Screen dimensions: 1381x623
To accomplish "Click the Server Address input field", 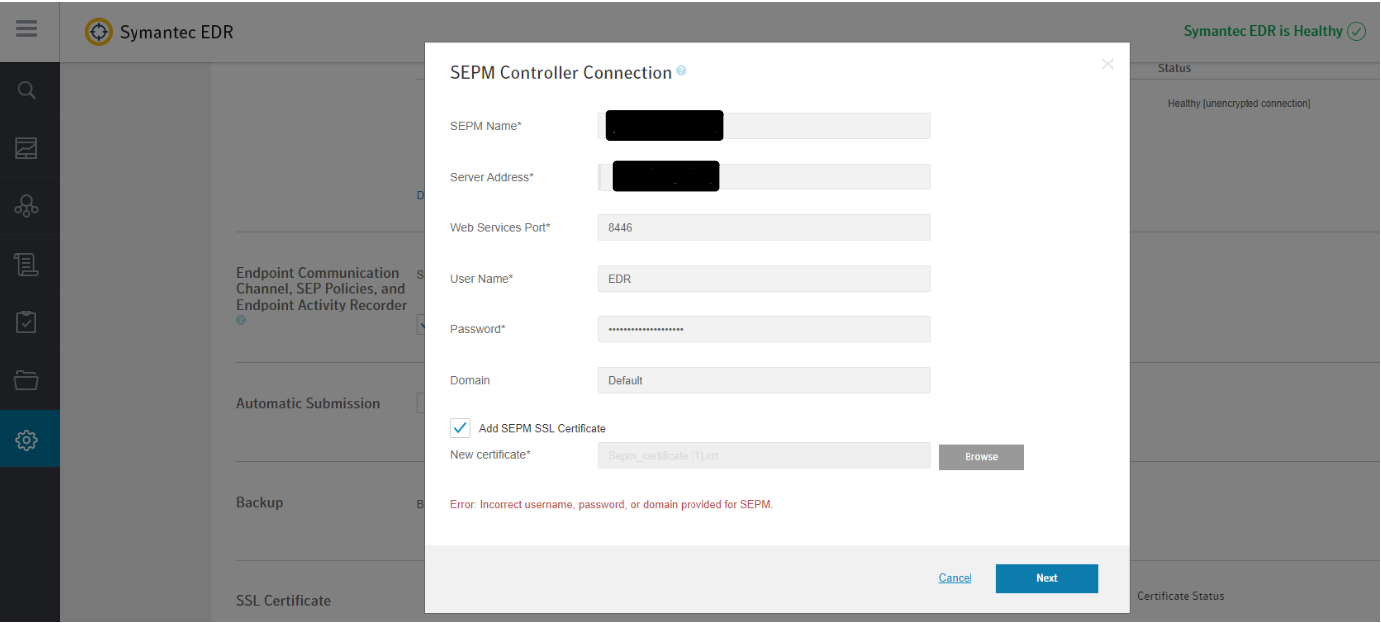I will click(764, 177).
